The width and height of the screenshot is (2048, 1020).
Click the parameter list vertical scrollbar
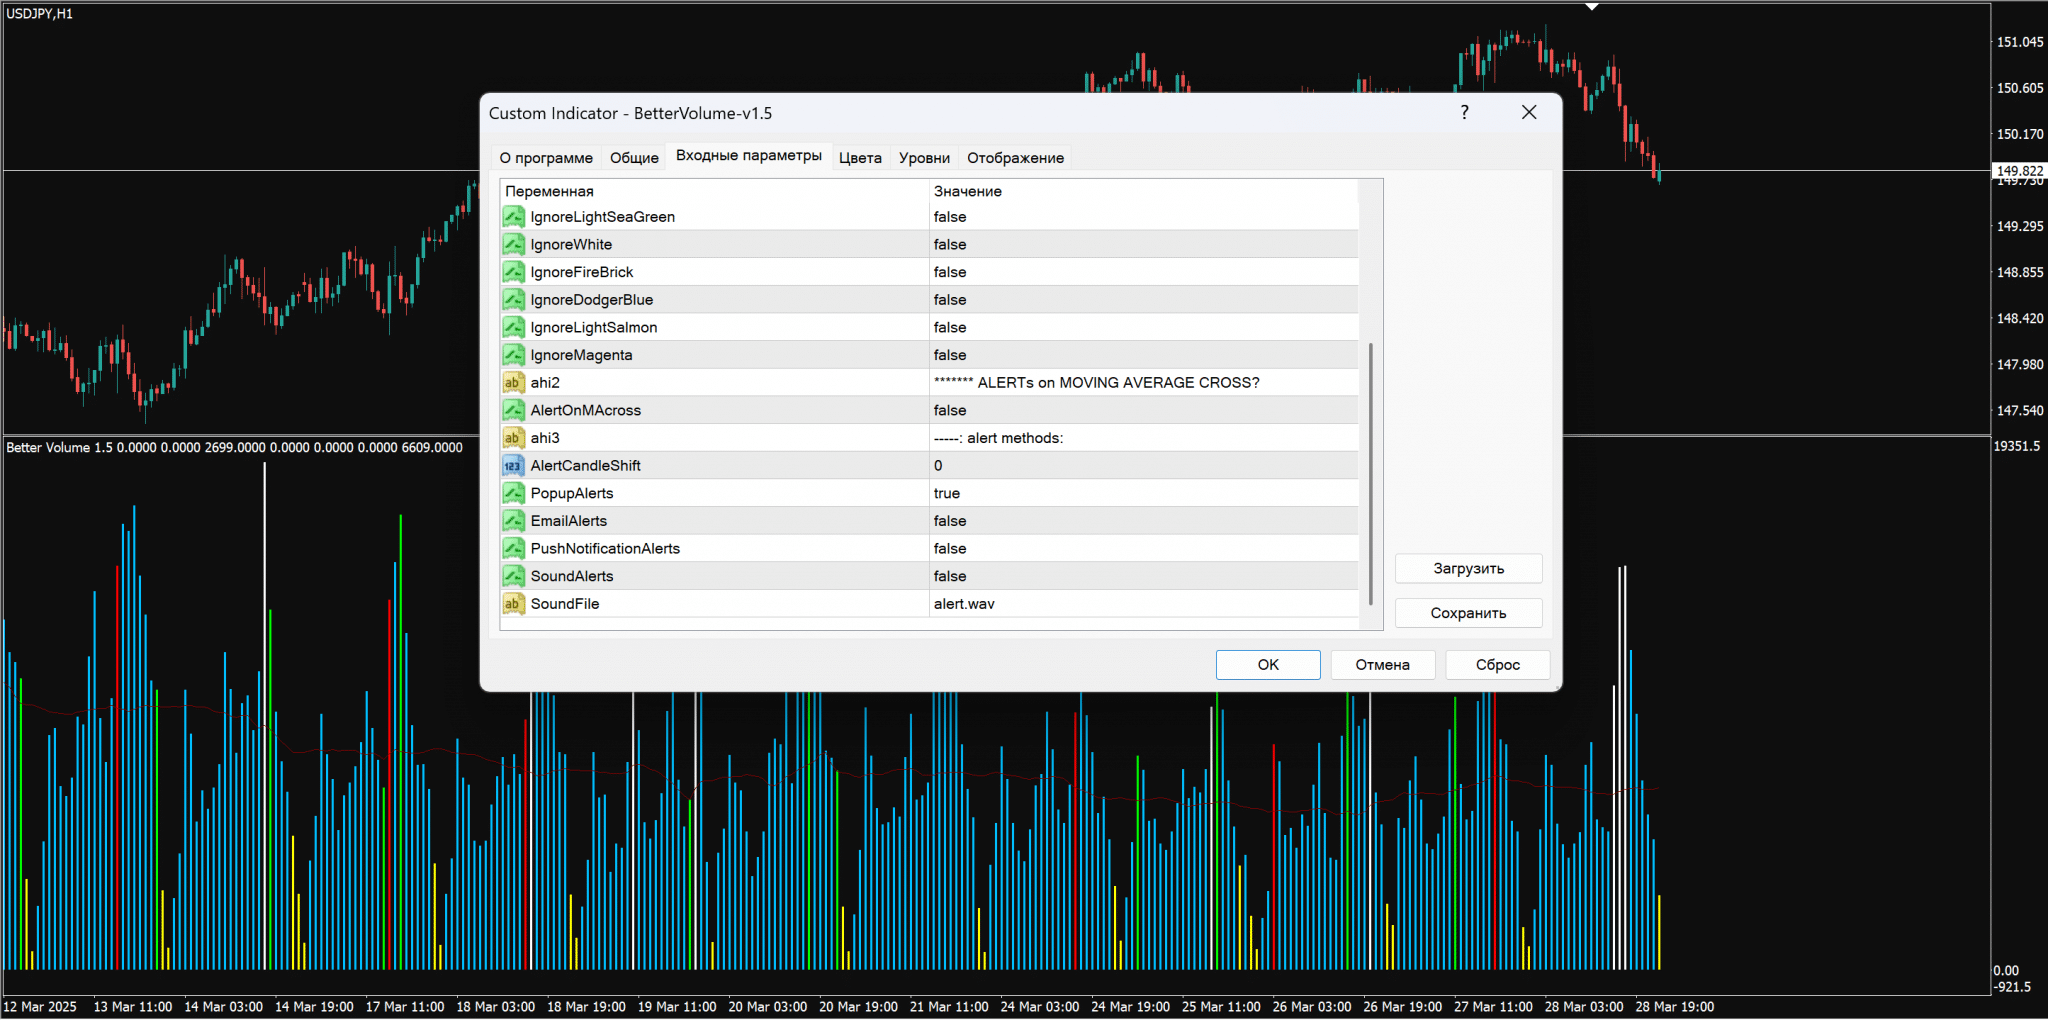pos(1370,473)
